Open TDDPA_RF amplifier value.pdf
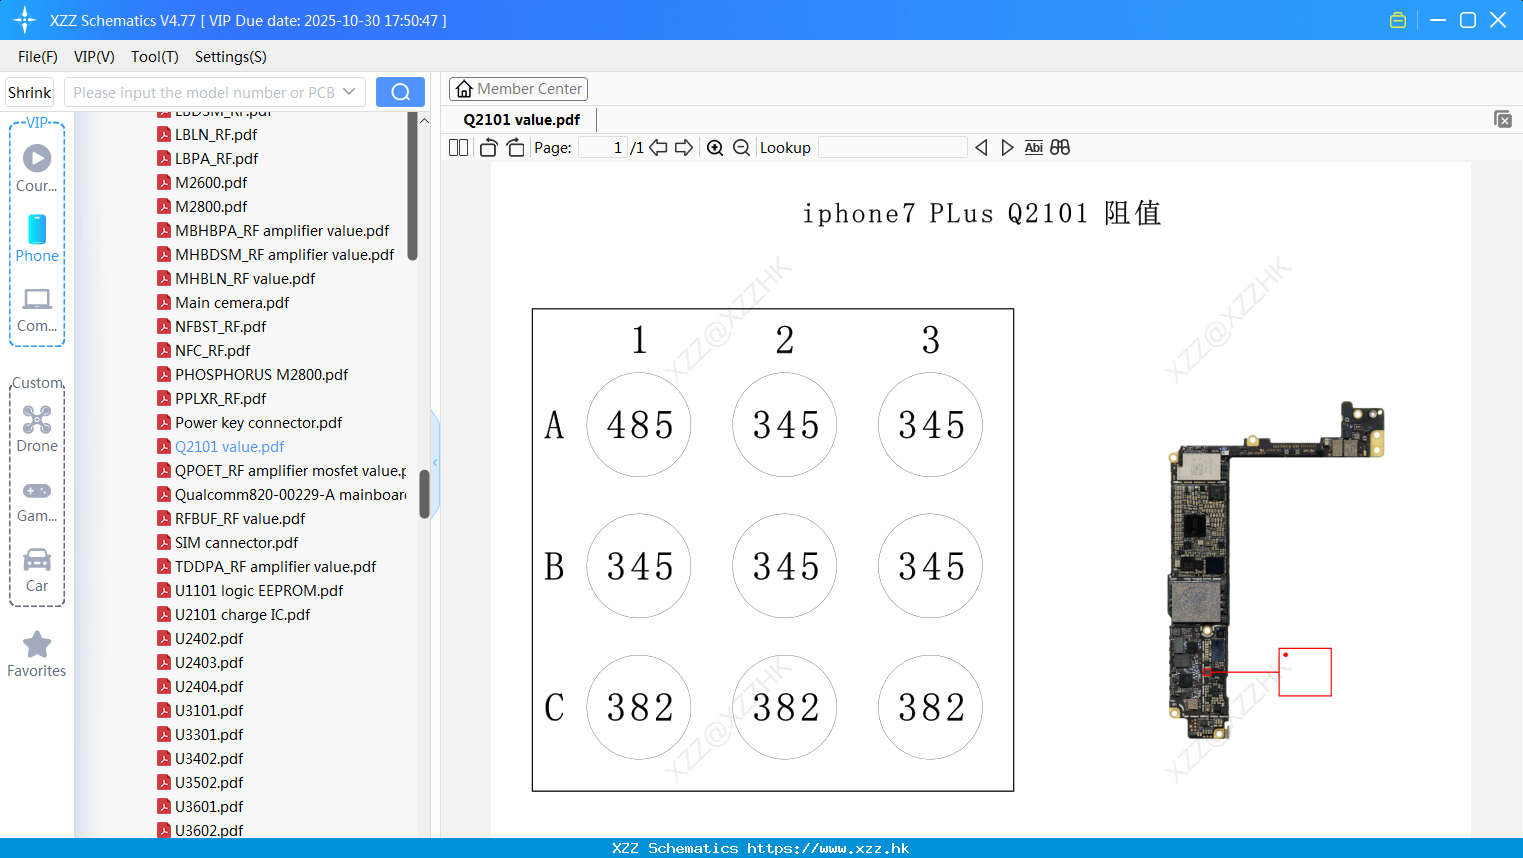Screen dimensions: 1523x858 coord(275,566)
